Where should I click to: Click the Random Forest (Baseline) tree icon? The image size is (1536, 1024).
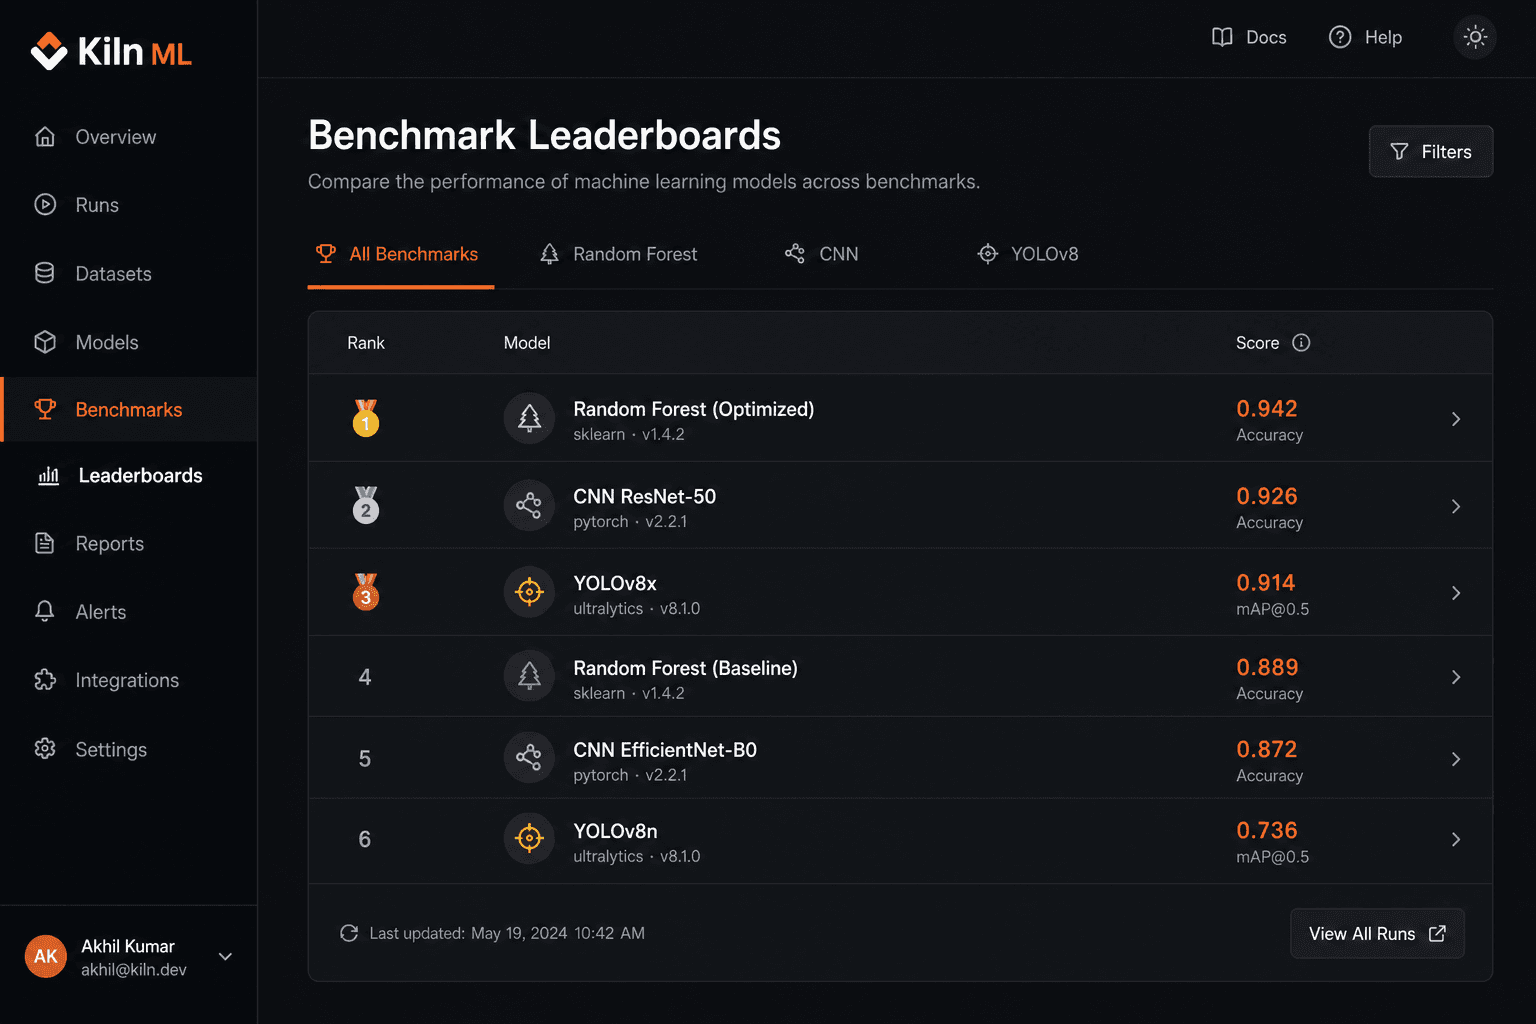[x=529, y=677]
